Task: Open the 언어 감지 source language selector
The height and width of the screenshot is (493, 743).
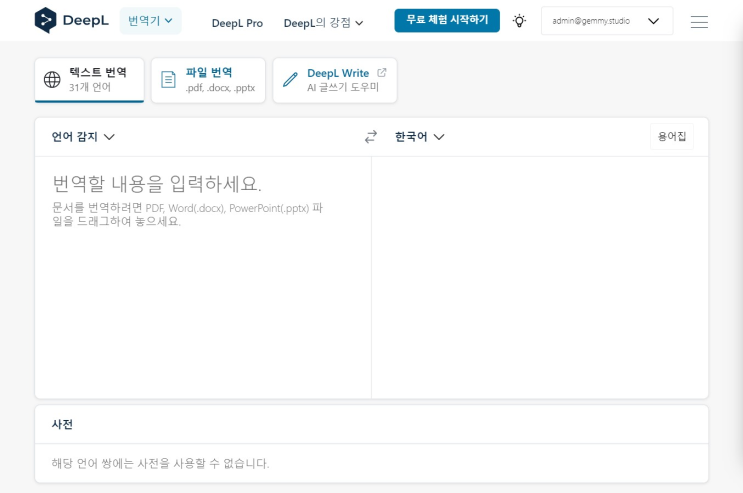Action: coord(83,137)
